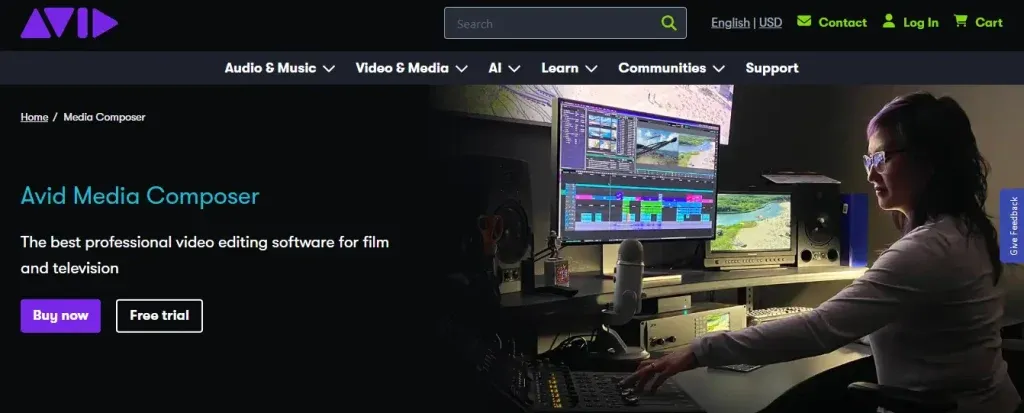Open the Contact link

coord(842,23)
